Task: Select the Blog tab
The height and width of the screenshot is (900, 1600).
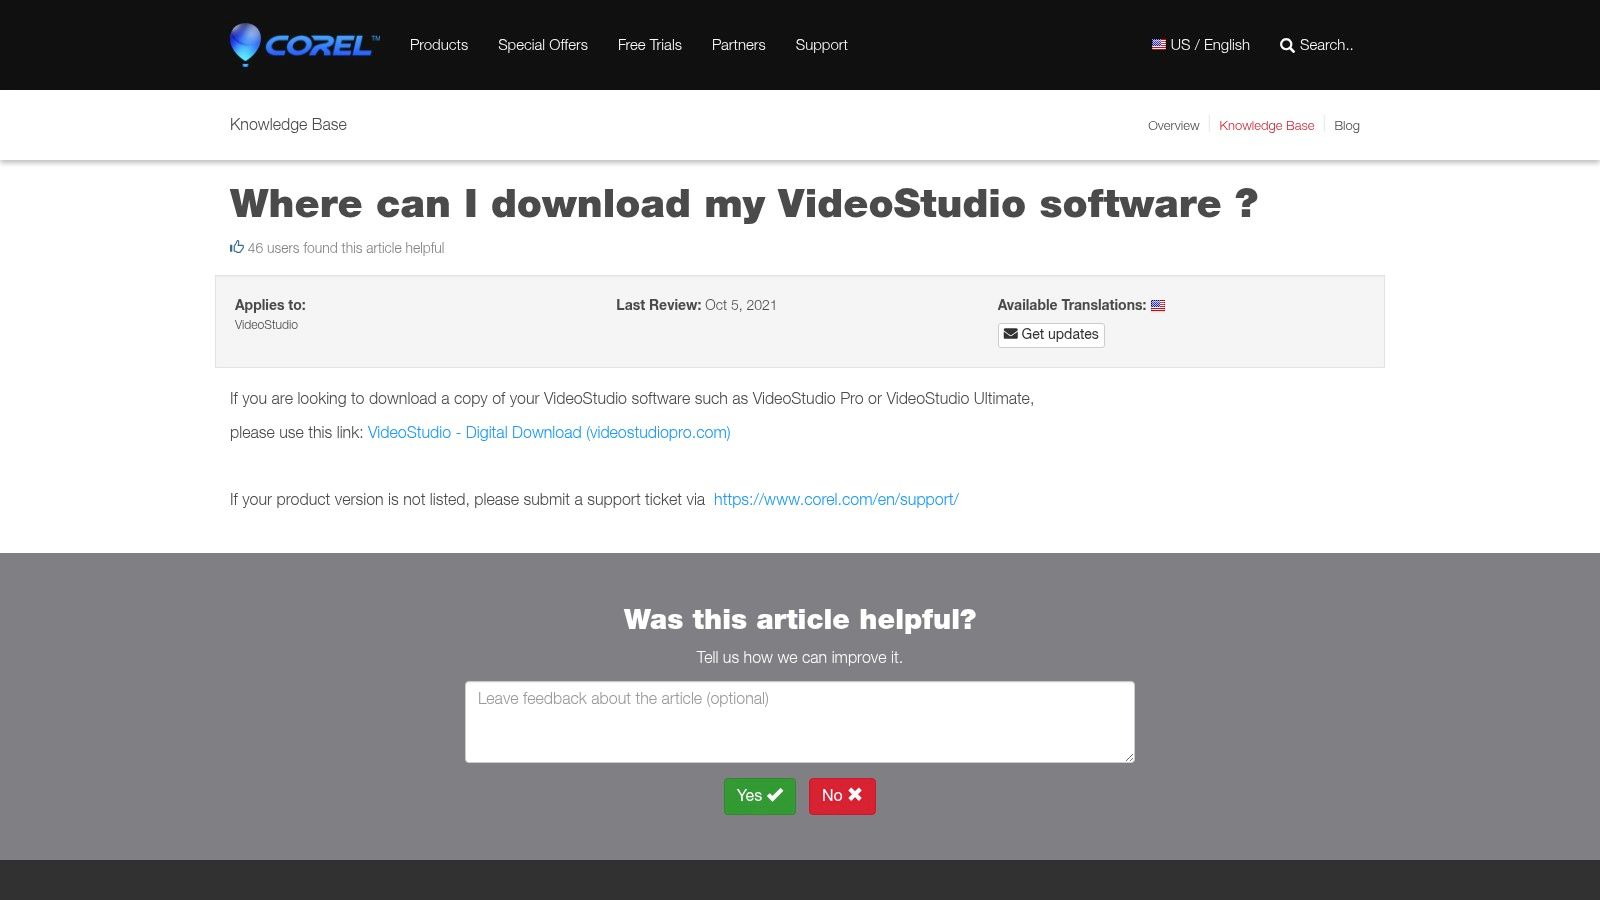Action: click(1346, 125)
